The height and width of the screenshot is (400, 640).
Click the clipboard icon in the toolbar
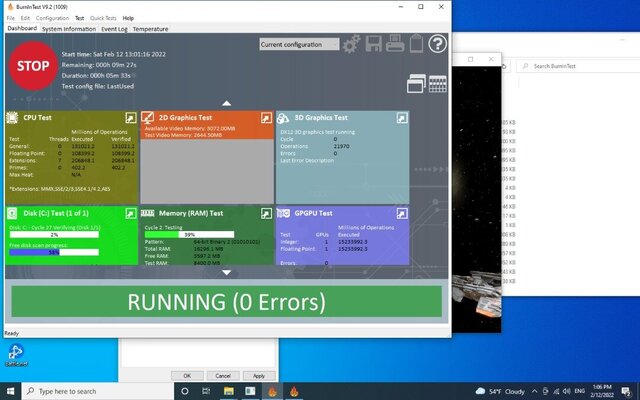(414, 44)
